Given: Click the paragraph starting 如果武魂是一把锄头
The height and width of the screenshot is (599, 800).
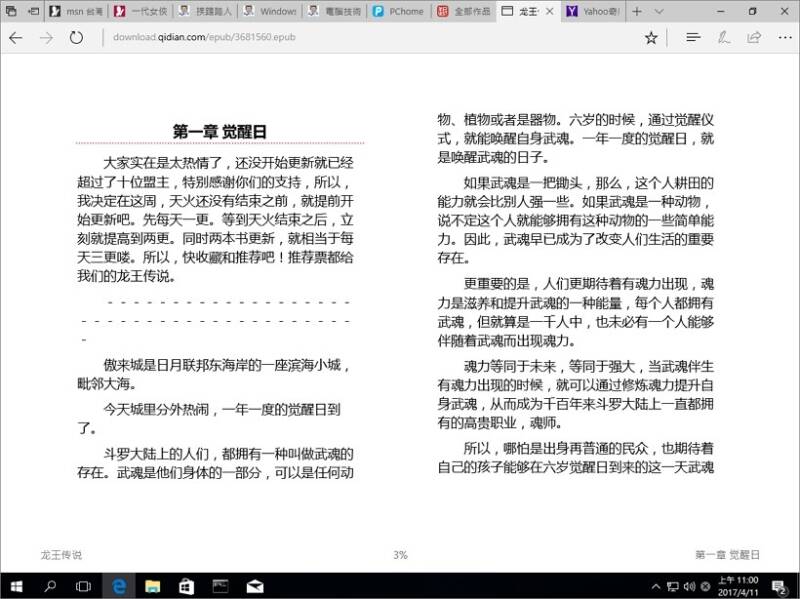Looking at the screenshot, I should pos(576,220).
